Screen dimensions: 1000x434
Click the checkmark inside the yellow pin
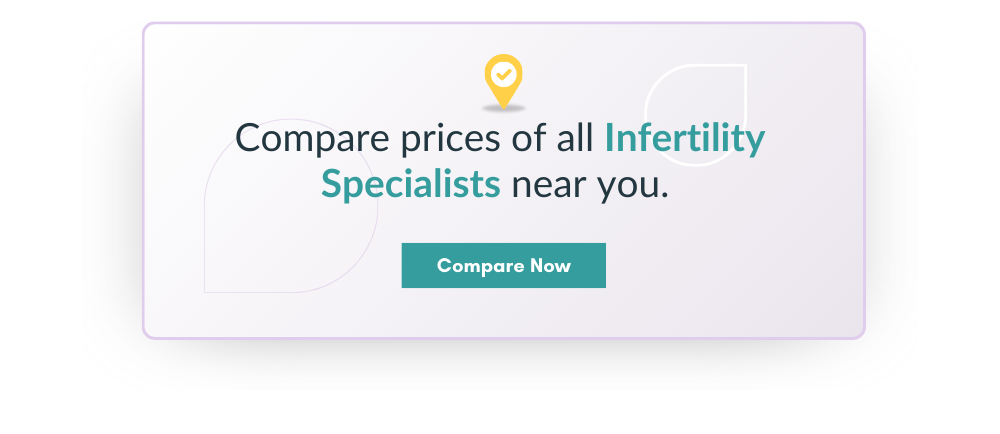tap(504, 75)
